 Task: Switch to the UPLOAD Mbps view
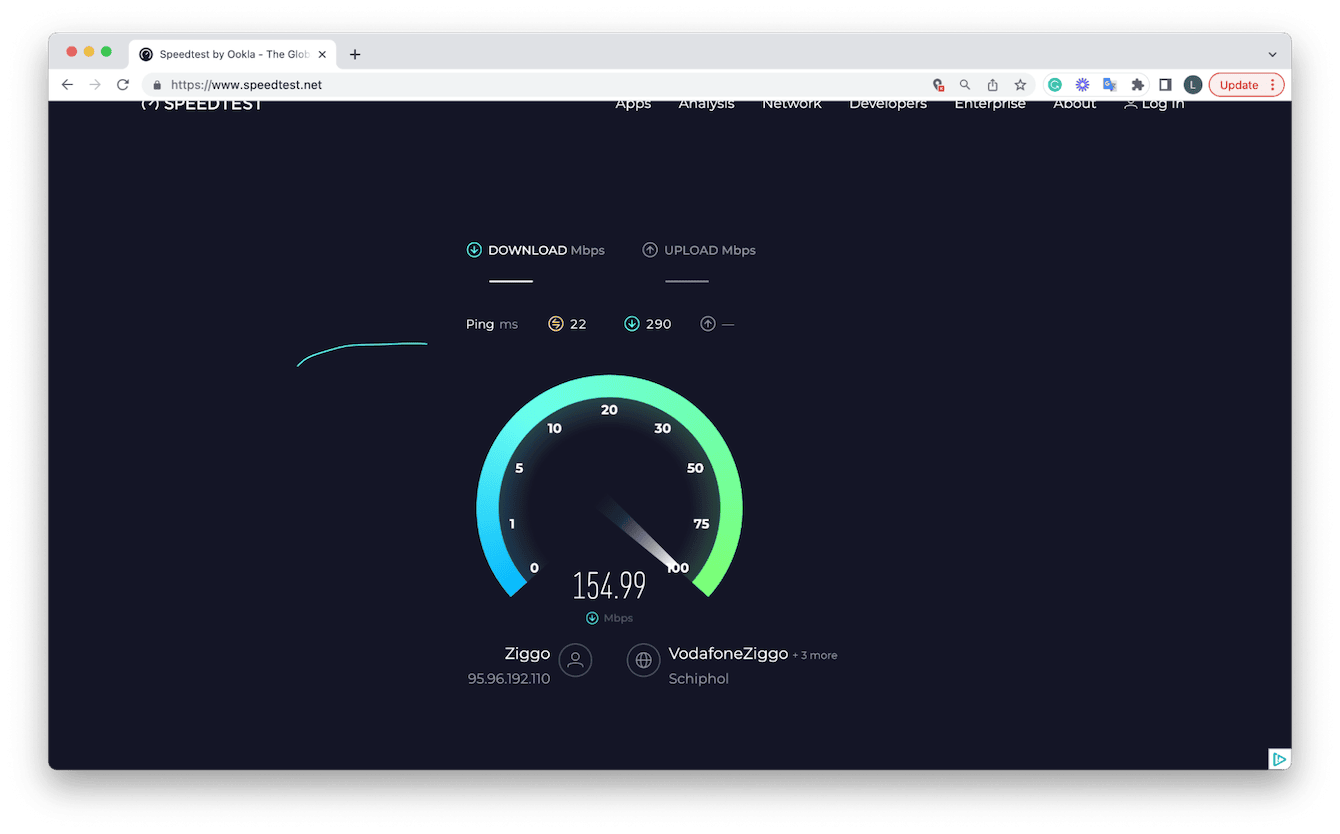[709, 249]
